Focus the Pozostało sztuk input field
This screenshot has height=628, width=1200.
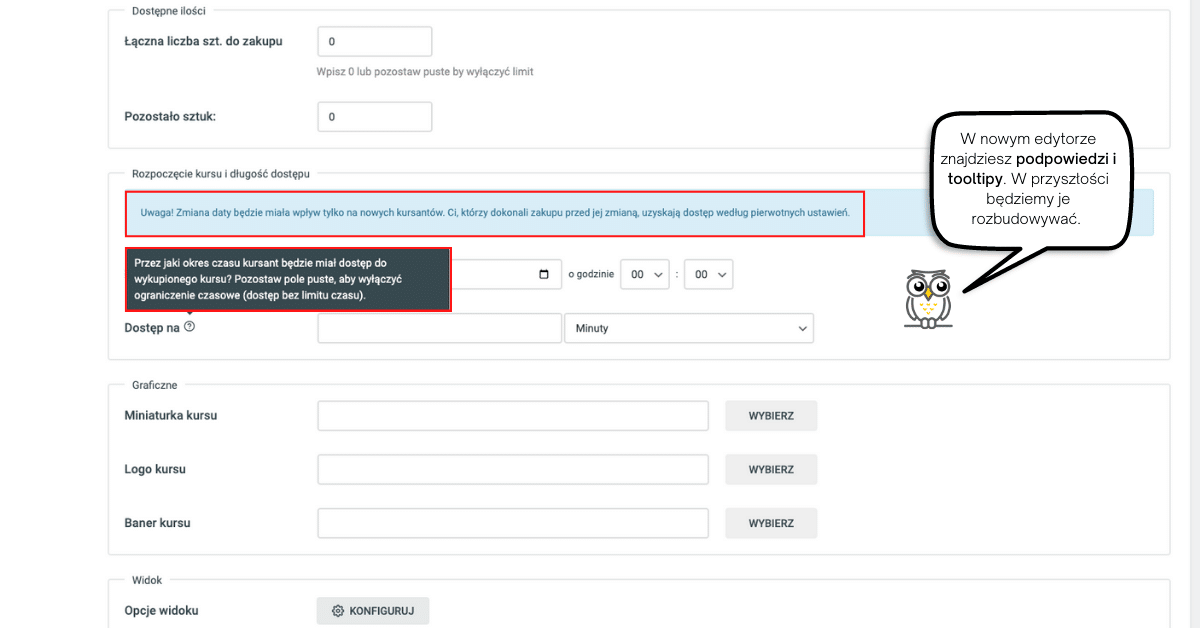375,116
